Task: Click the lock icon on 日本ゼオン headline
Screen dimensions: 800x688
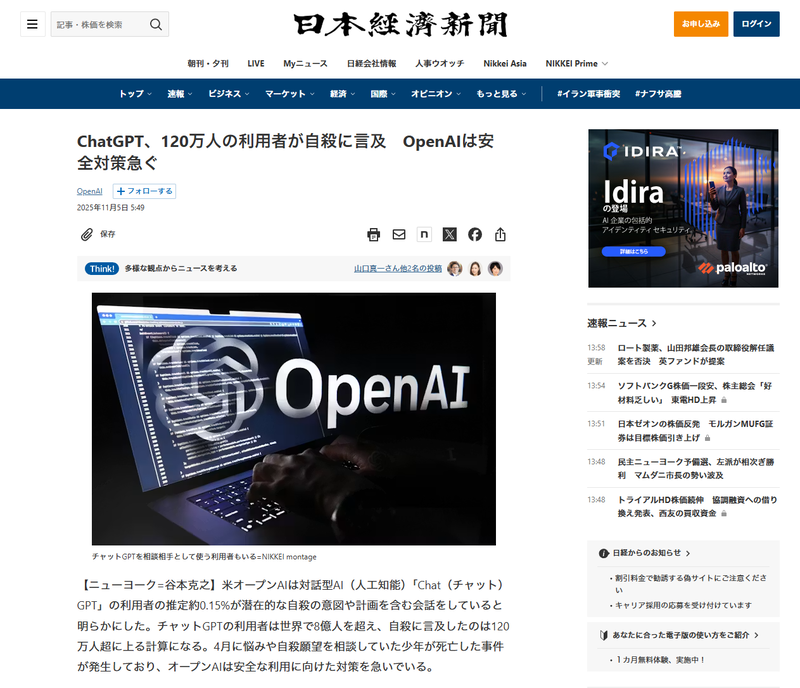Action: [x=707, y=438]
